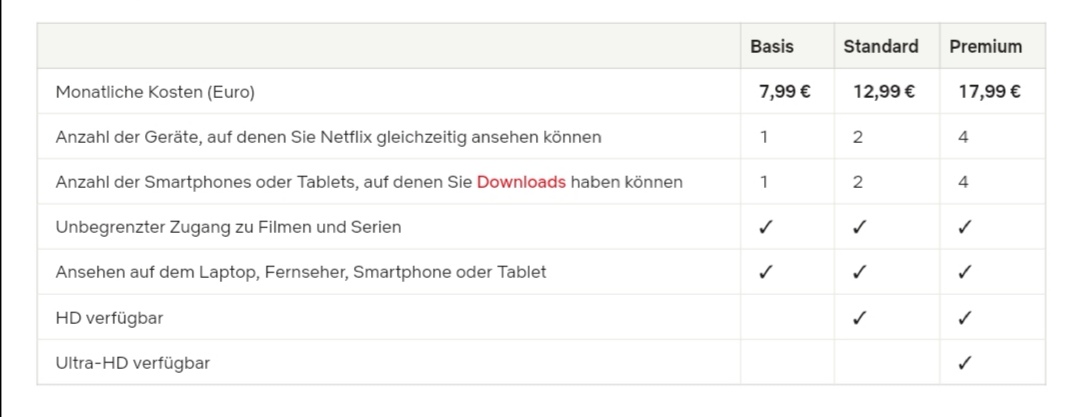The height and width of the screenshot is (417, 1080).
Task: Click Unbegrenzter Zugang checkmark in Basis column
Action: (x=765, y=227)
